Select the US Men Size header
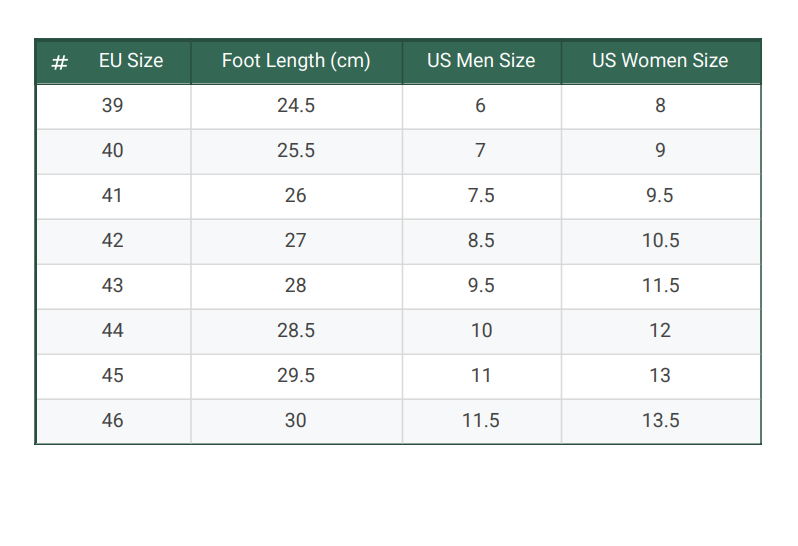The image size is (798, 546). pos(481,61)
